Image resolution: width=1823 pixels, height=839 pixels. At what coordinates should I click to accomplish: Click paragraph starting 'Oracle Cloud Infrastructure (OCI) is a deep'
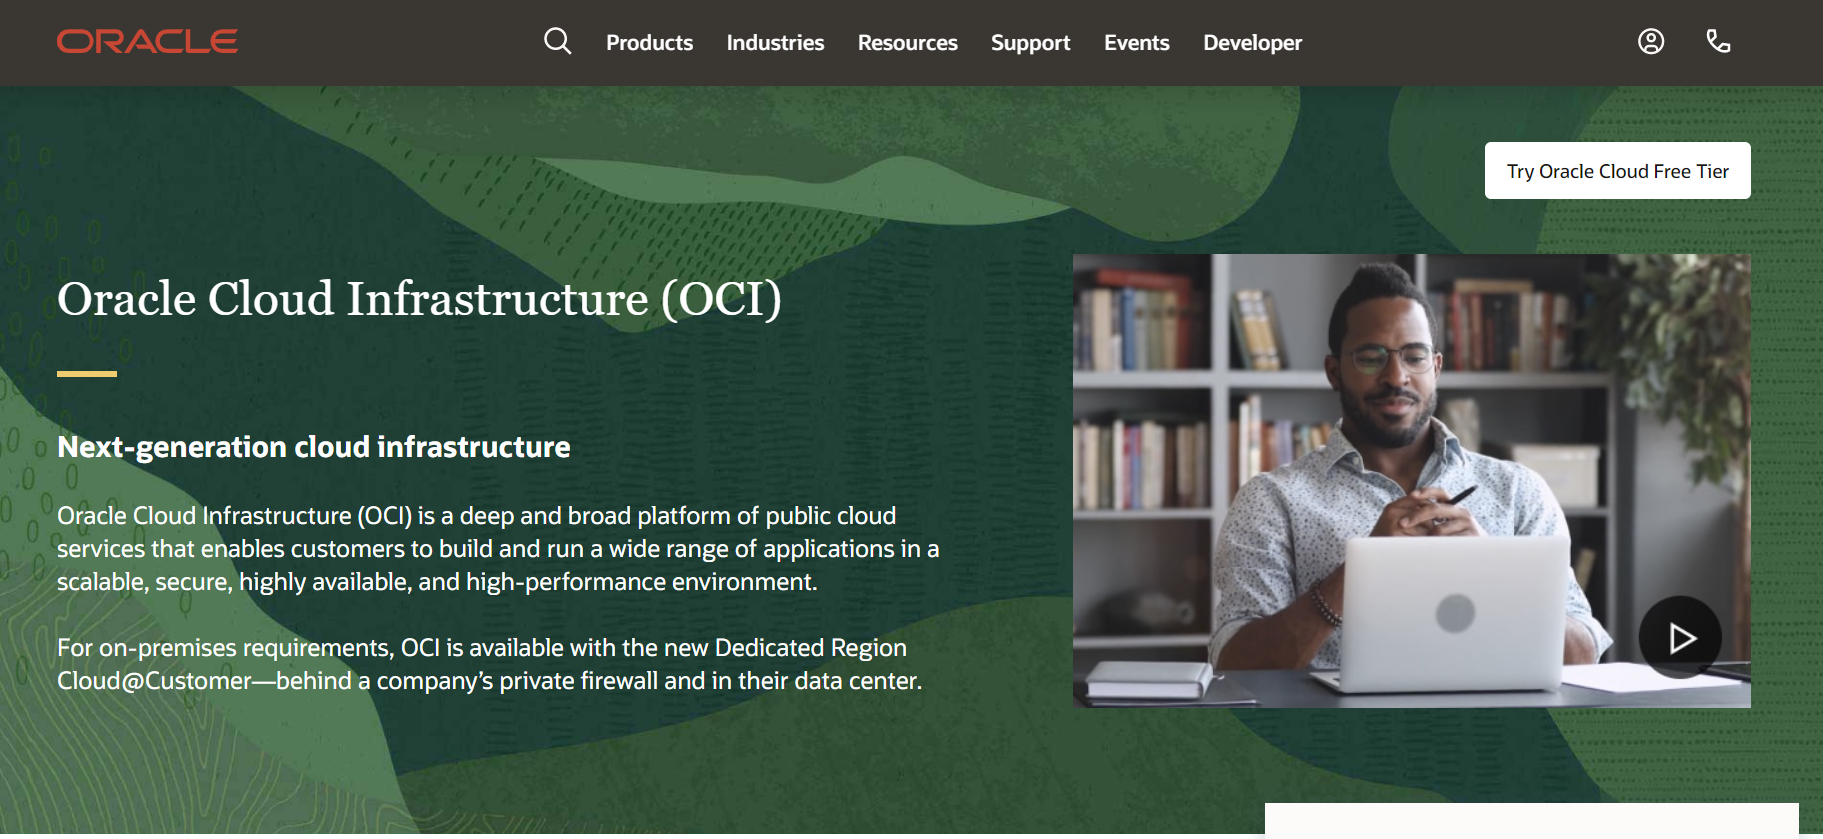point(498,549)
